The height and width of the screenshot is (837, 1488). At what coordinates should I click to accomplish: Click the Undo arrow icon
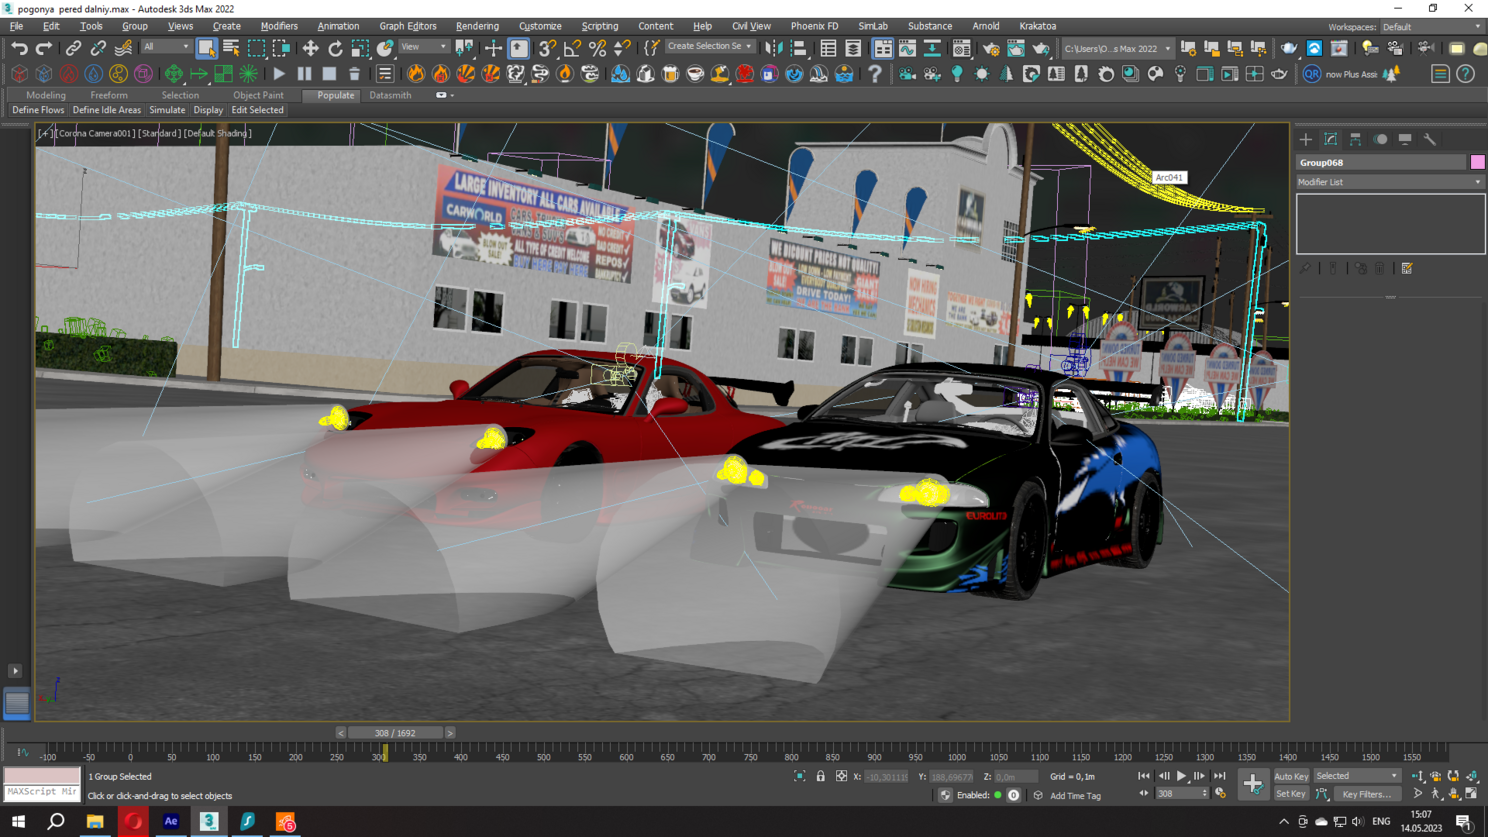tap(19, 48)
